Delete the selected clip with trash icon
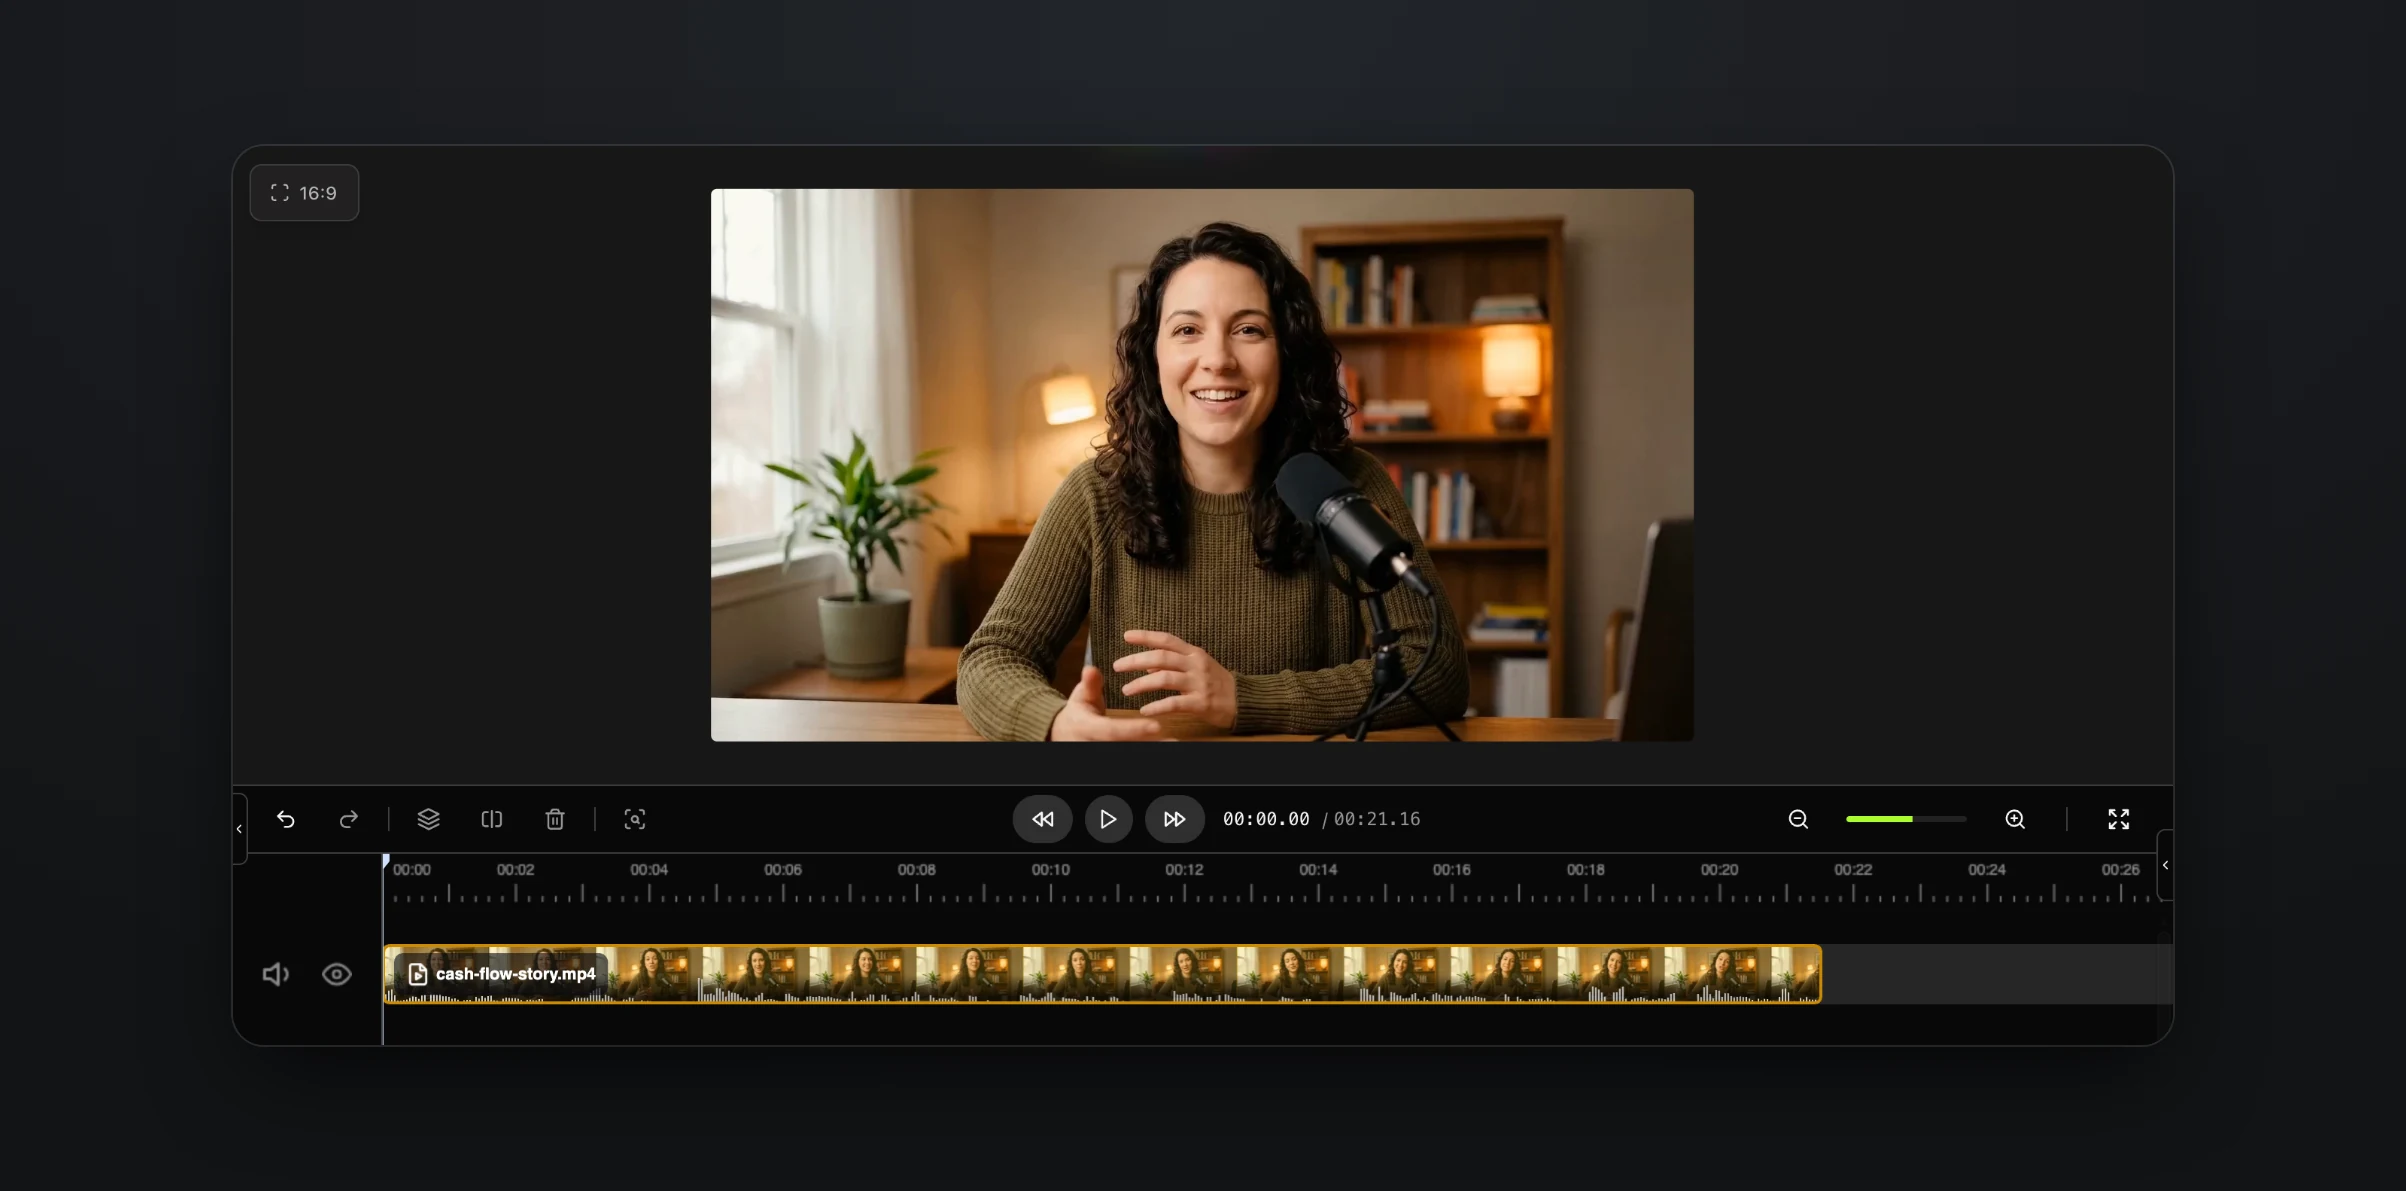Image resolution: width=2406 pixels, height=1191 pixels. 555,819
